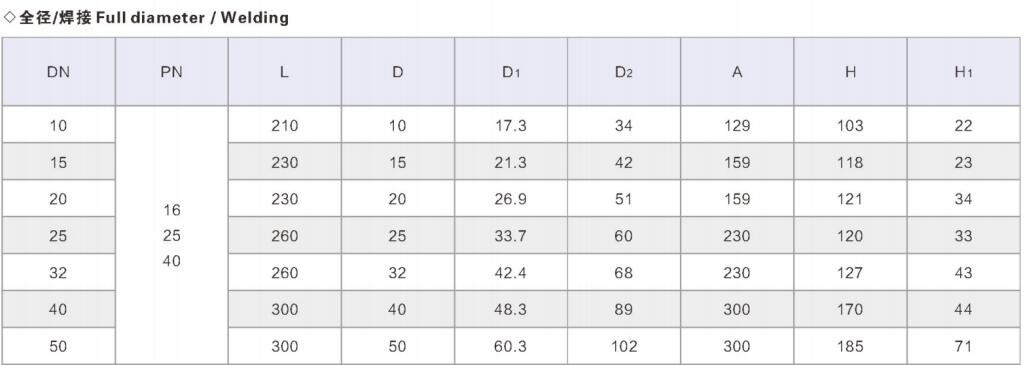This screenshot has width=1024, height=365.
Task: Select the H1 column header
Action: 964,72
